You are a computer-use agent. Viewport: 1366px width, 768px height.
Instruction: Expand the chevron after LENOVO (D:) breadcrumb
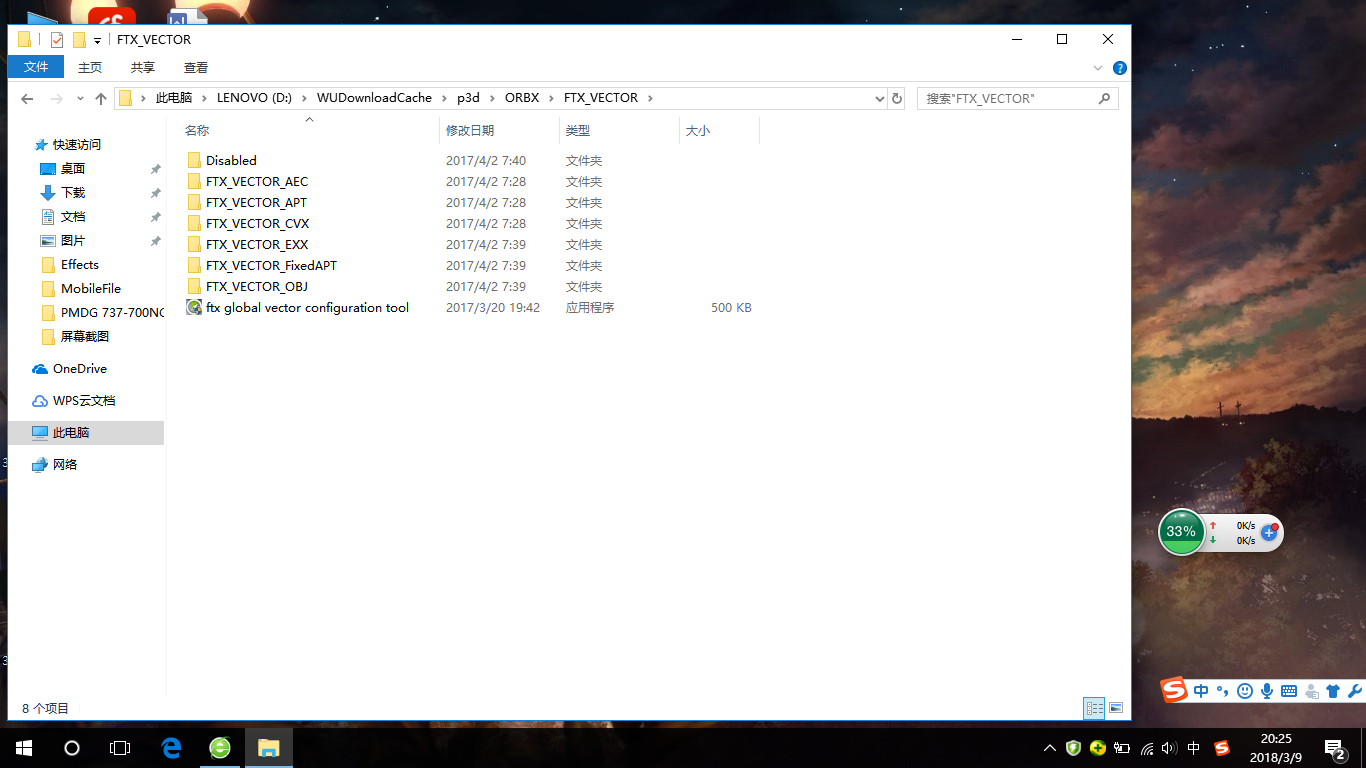coord(304,98)
